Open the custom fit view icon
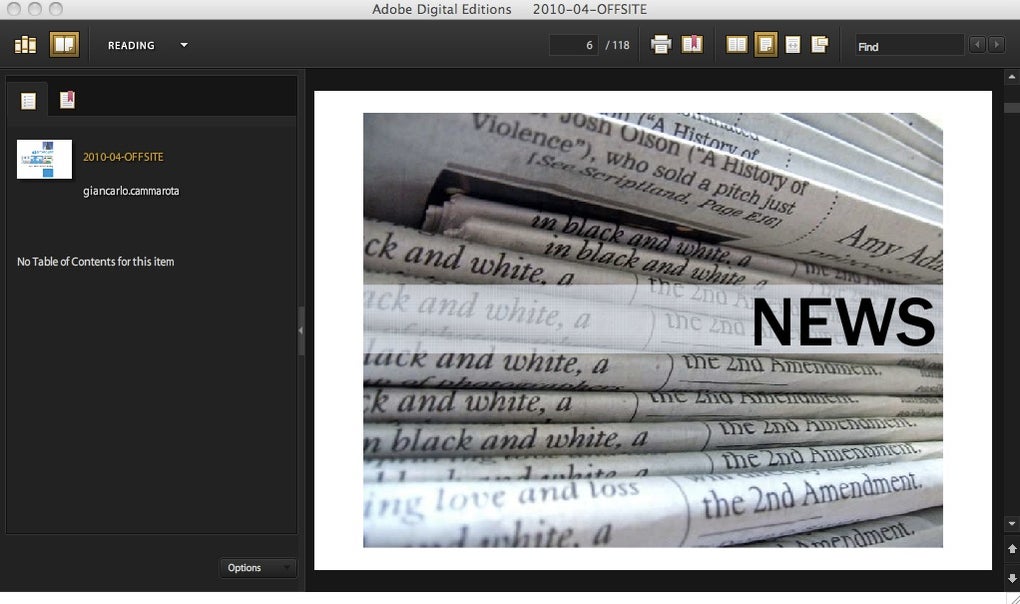1020x604 pixels. [x=820, y=44]
